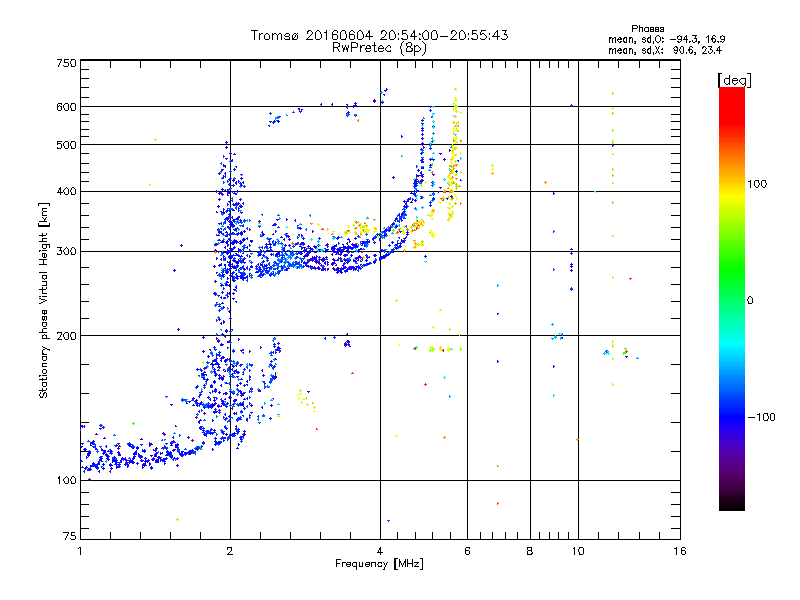Image resolution: width=800 pixels, height=600 pixels.
Task: Select the 'RwPretec (8p)' subtitle
Action: click(379, 48)
